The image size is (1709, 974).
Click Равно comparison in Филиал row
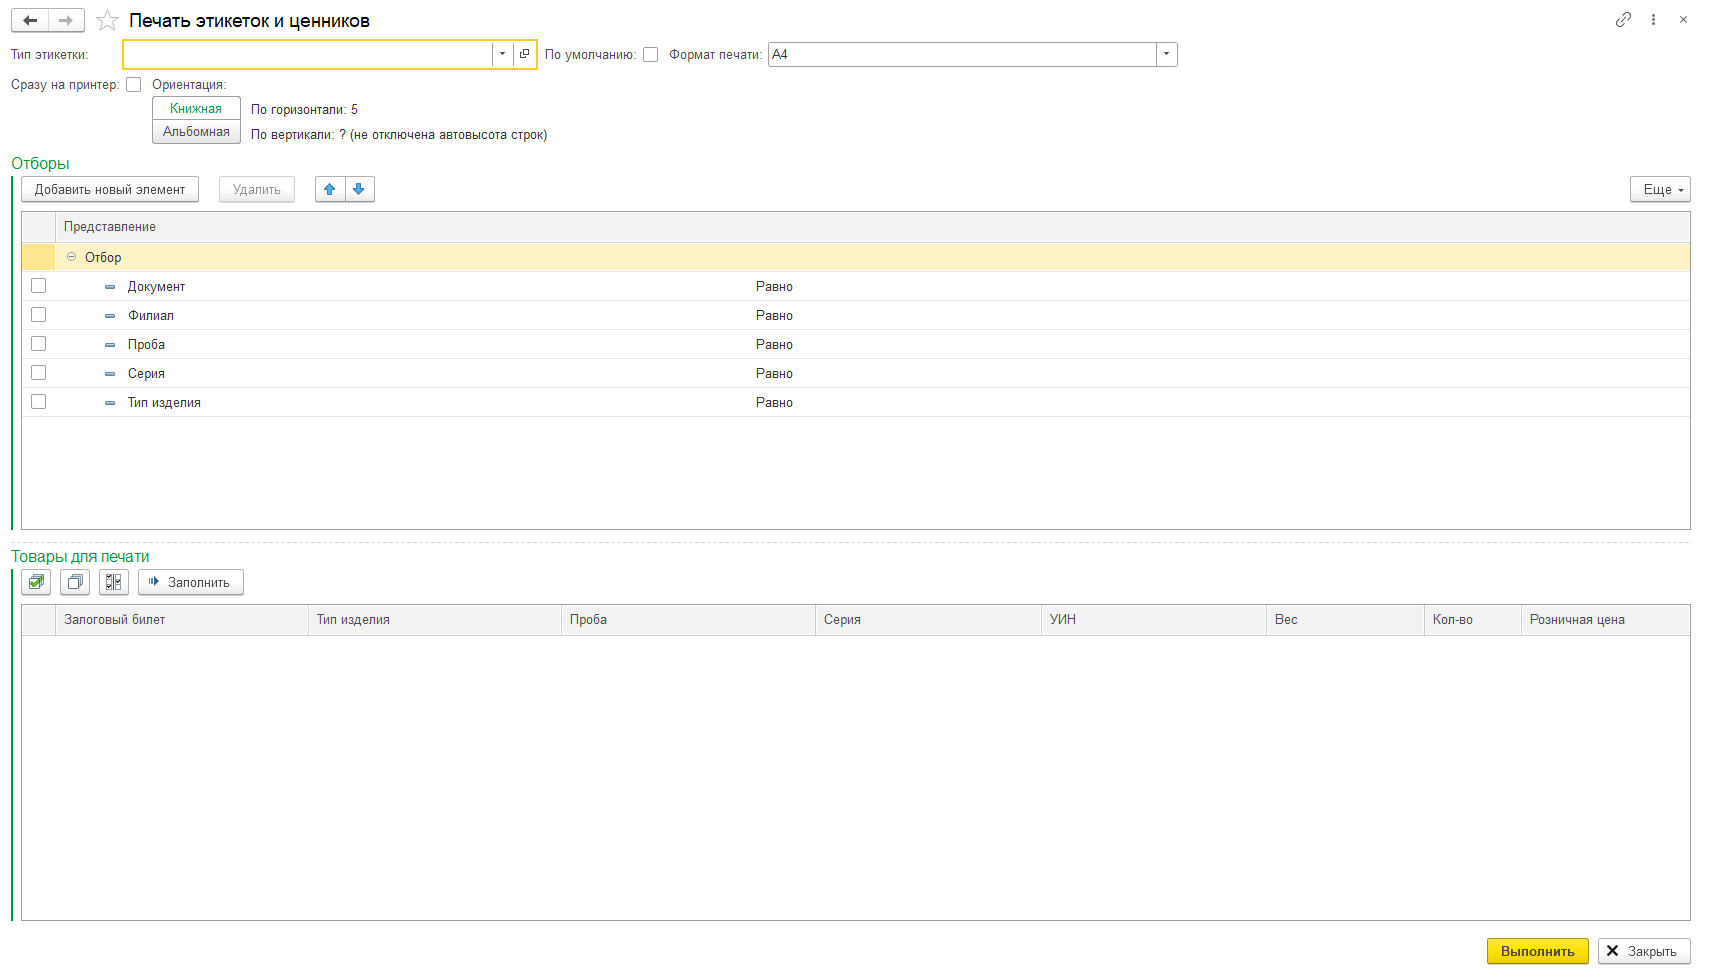tap(774, 316)
